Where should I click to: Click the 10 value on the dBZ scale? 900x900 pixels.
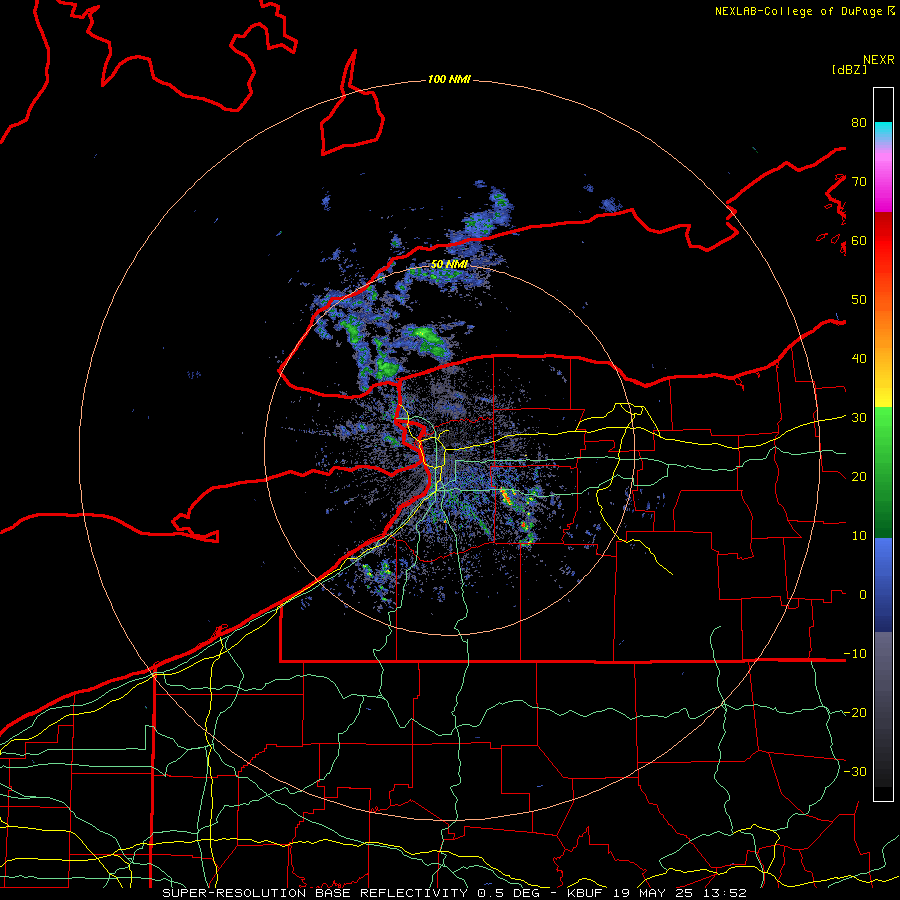(x=859, y=536)
